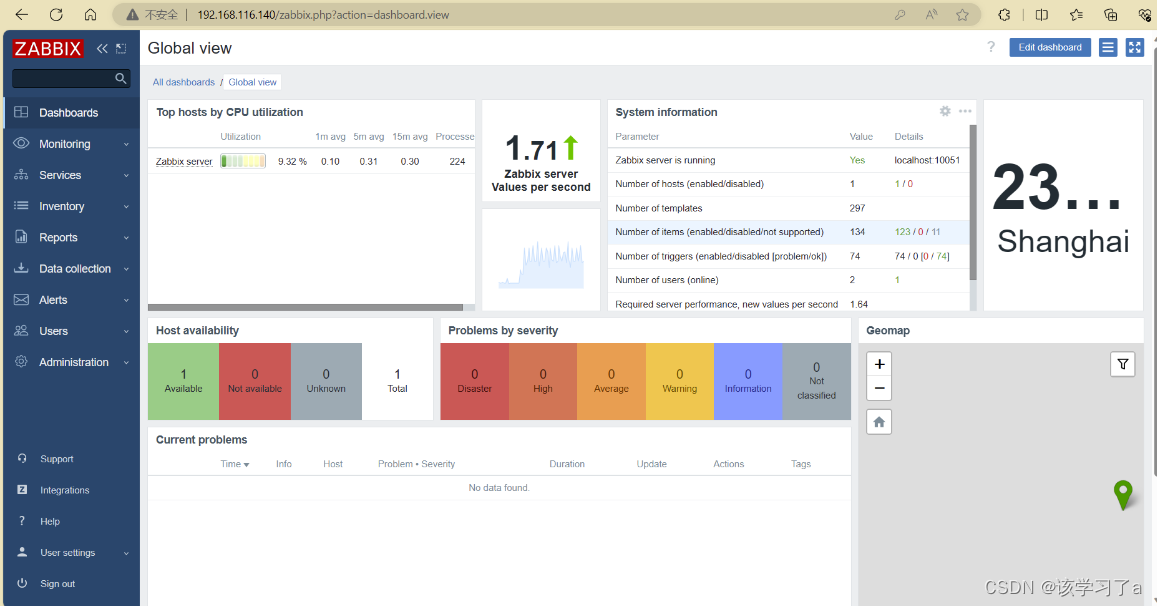Image resolution: width=1157 pixels, height=606 pixels.
Task: Click the User settings person icon
Action: pos(22,552)
